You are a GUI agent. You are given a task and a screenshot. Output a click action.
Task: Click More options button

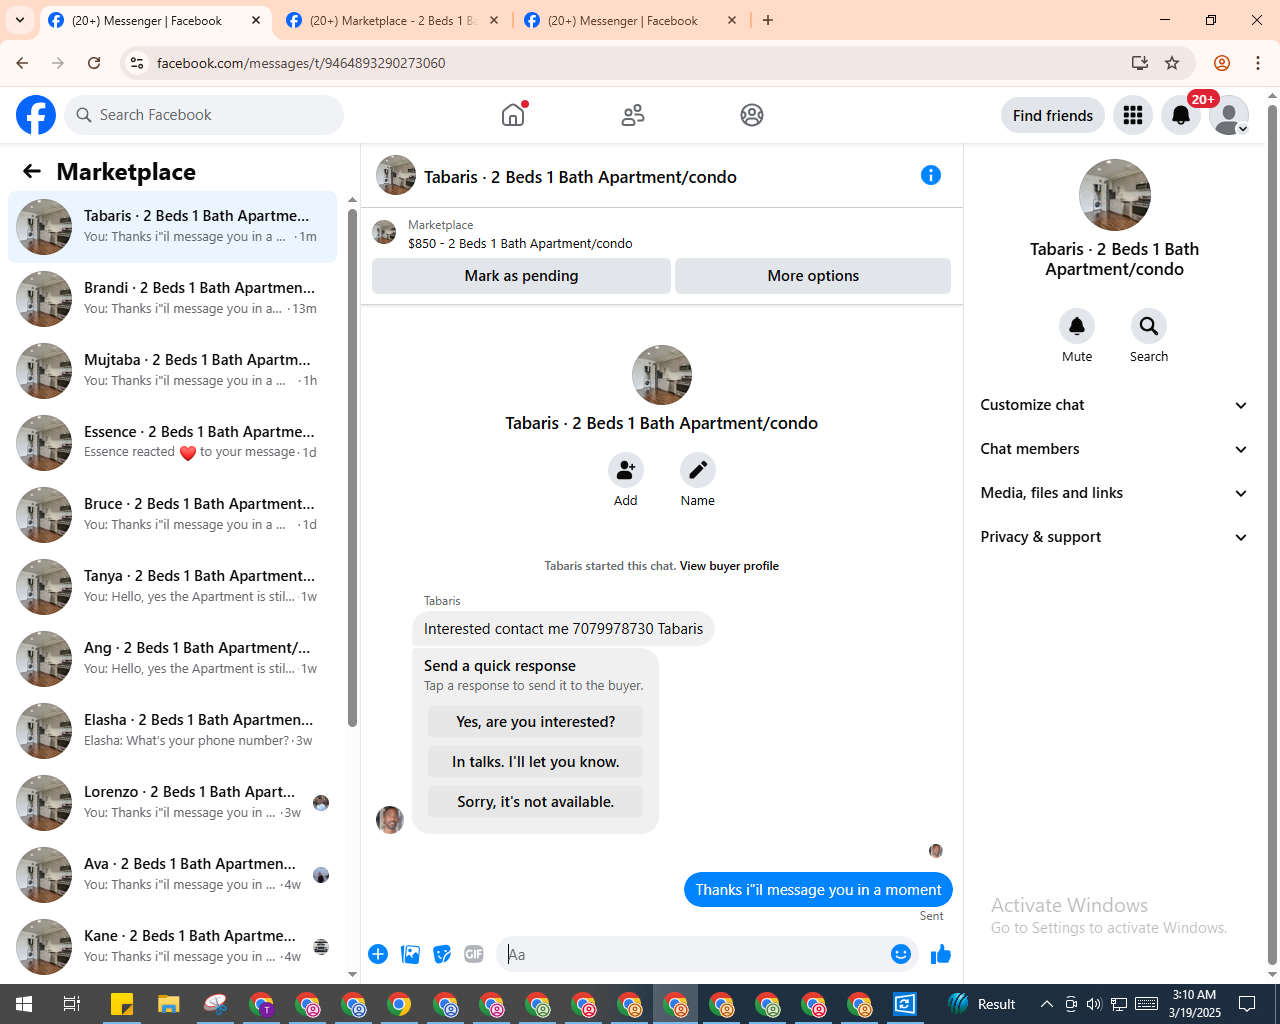pyautogui.click(x=813, y=276)
